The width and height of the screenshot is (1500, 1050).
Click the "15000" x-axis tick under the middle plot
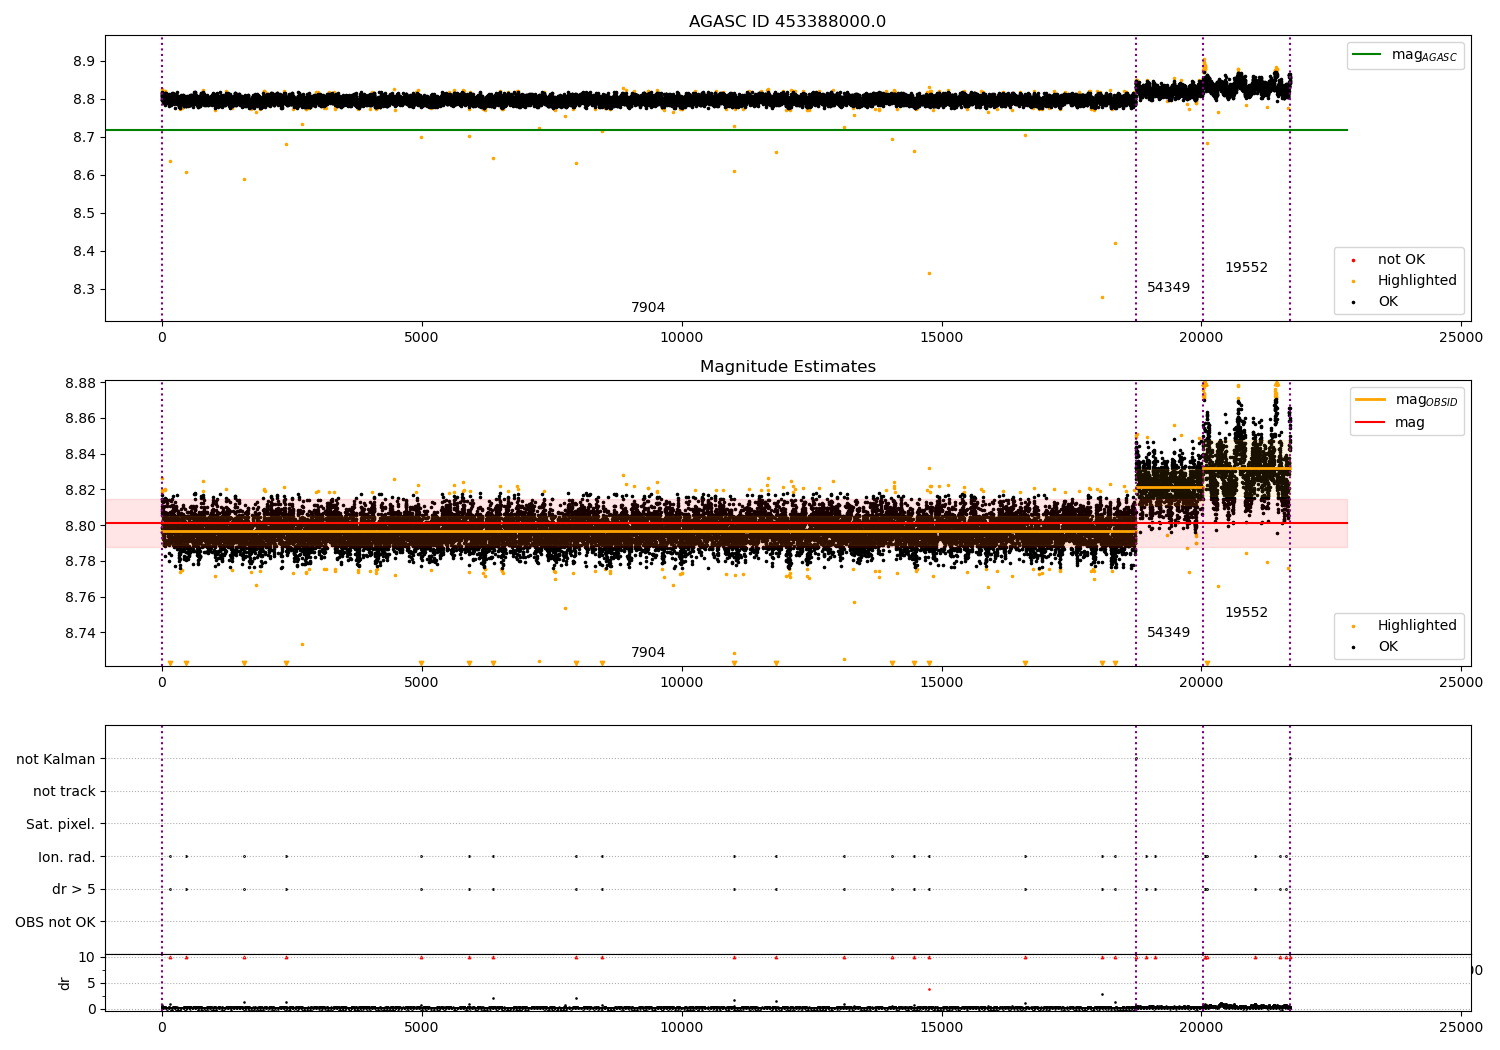coord(941,683)
